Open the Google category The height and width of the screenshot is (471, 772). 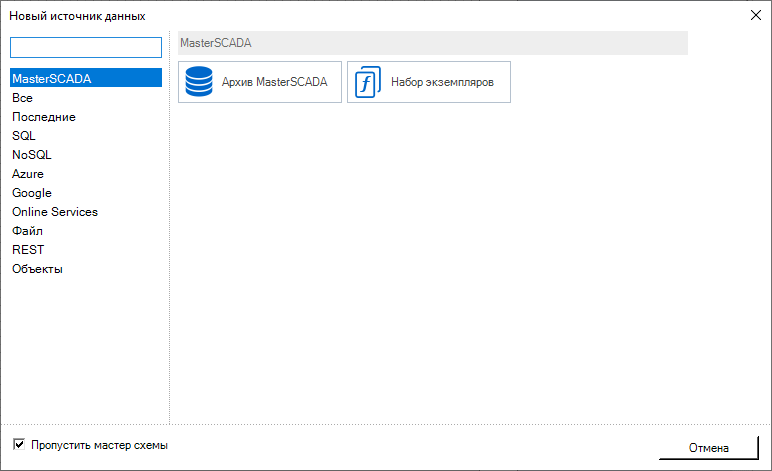[x=86, y=193]
